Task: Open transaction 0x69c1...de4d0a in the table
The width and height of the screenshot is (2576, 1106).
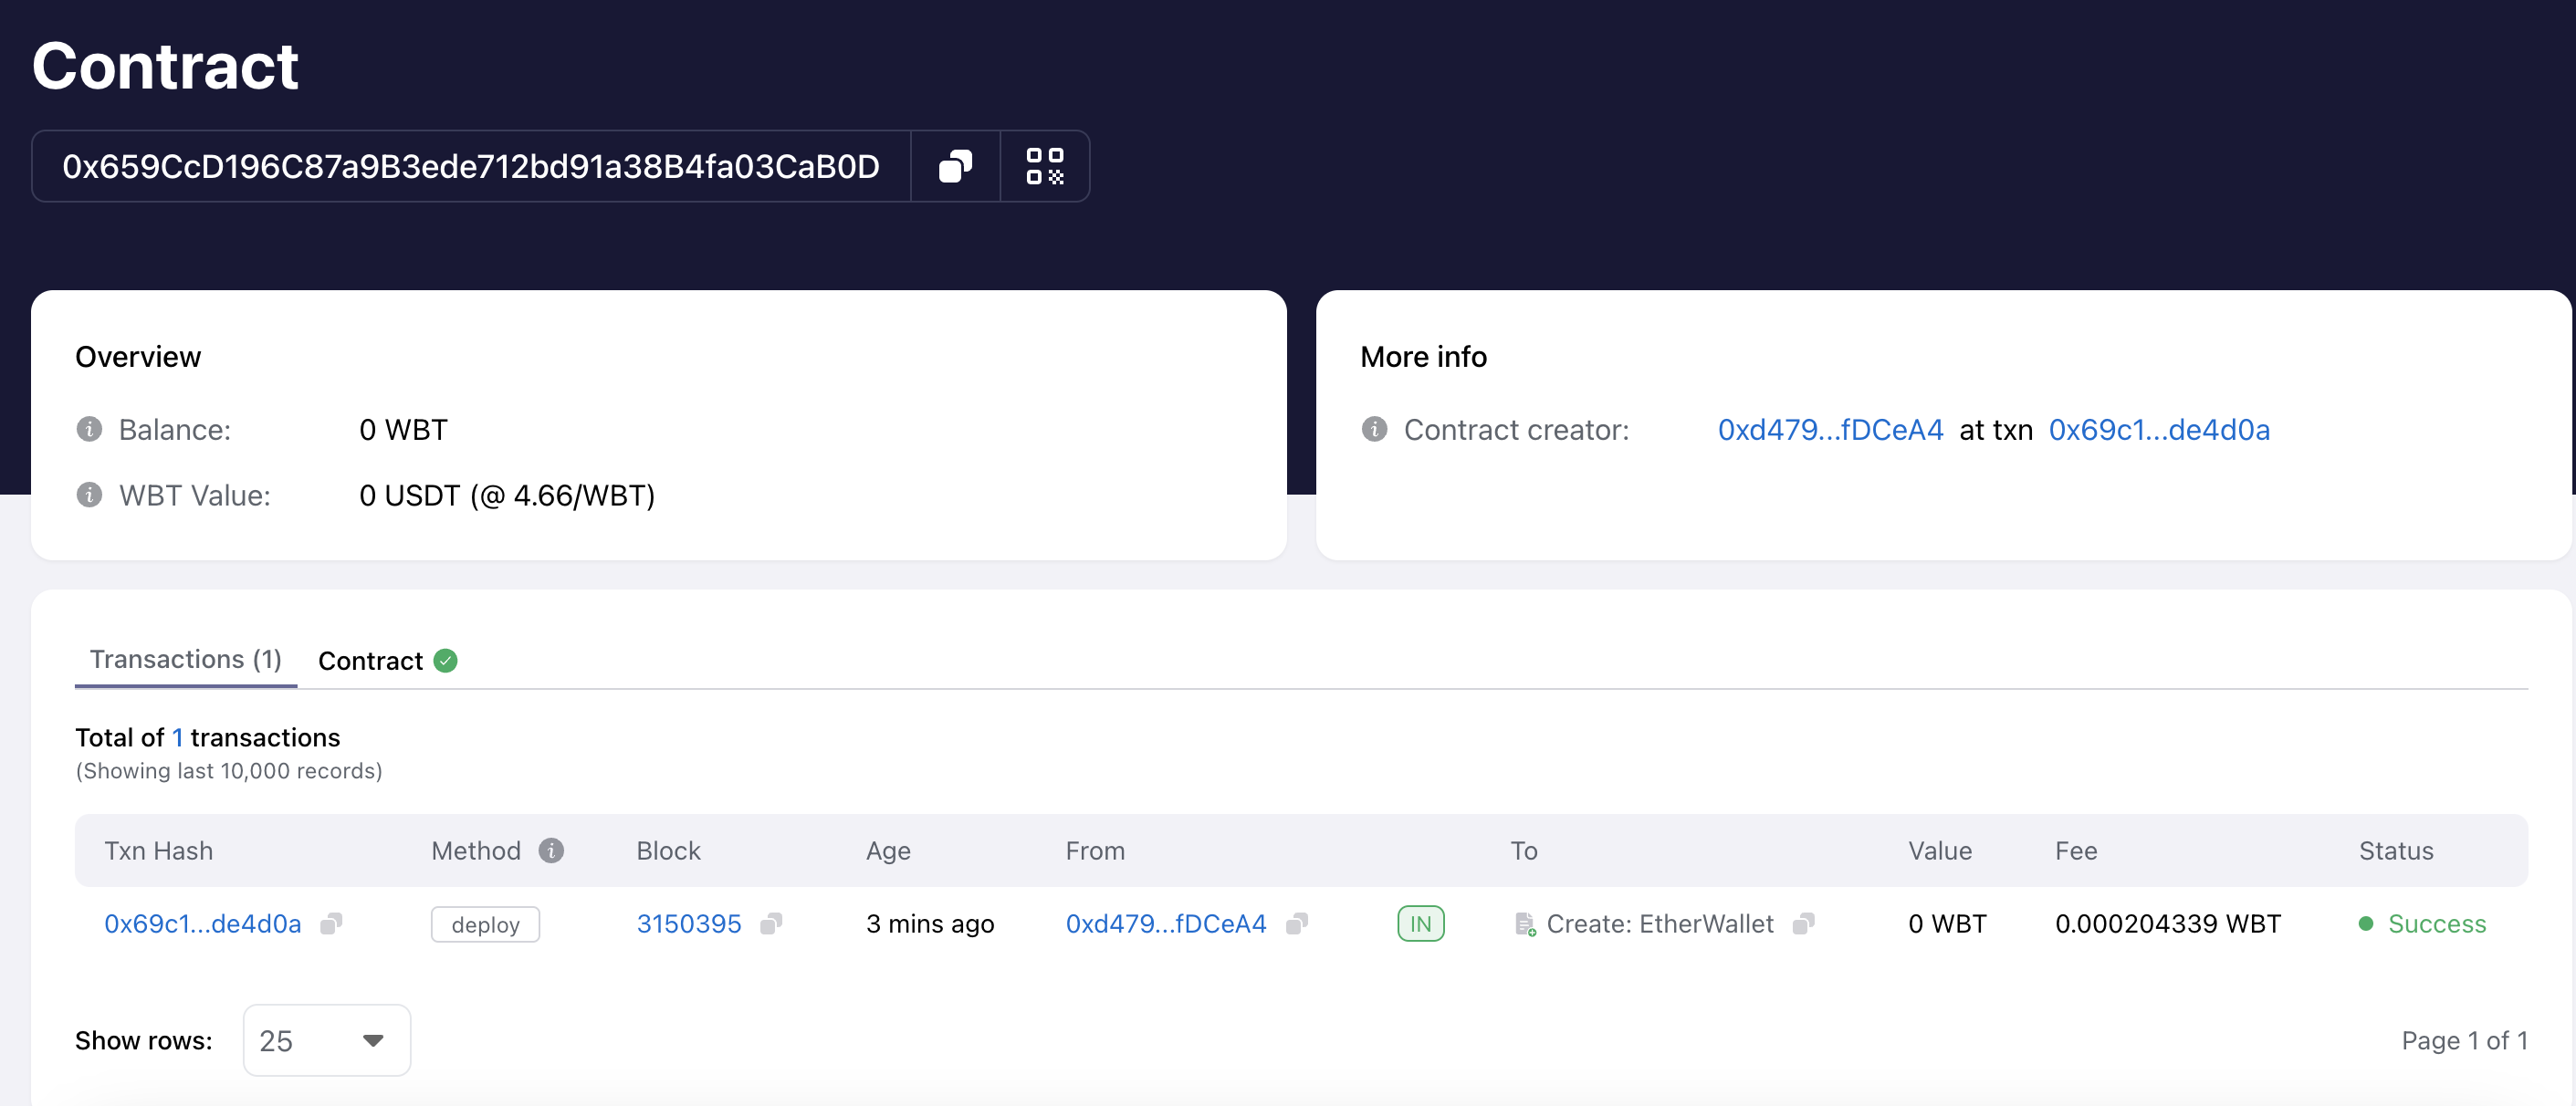Action: (203, 923)
